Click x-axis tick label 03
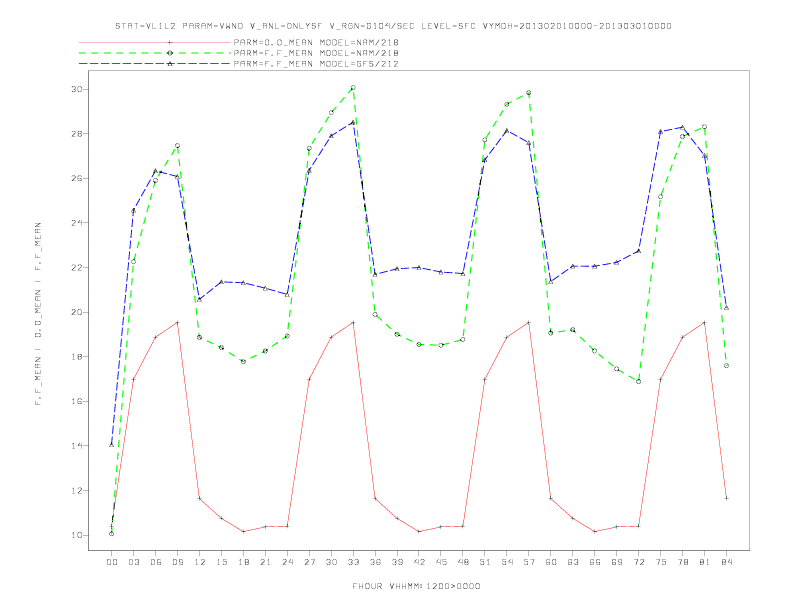The height and width of the screenshot is (612, 792). [133, 562]
